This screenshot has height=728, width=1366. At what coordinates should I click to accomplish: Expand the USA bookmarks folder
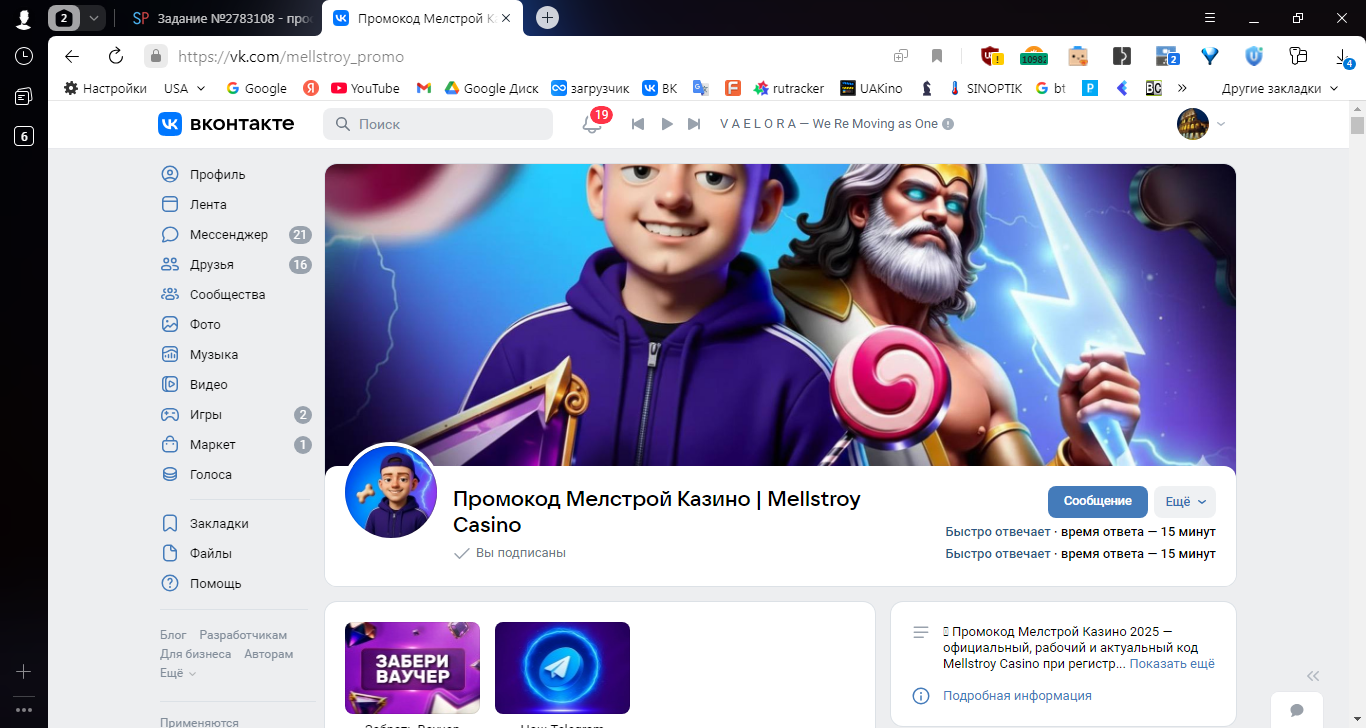pos(184,88)
